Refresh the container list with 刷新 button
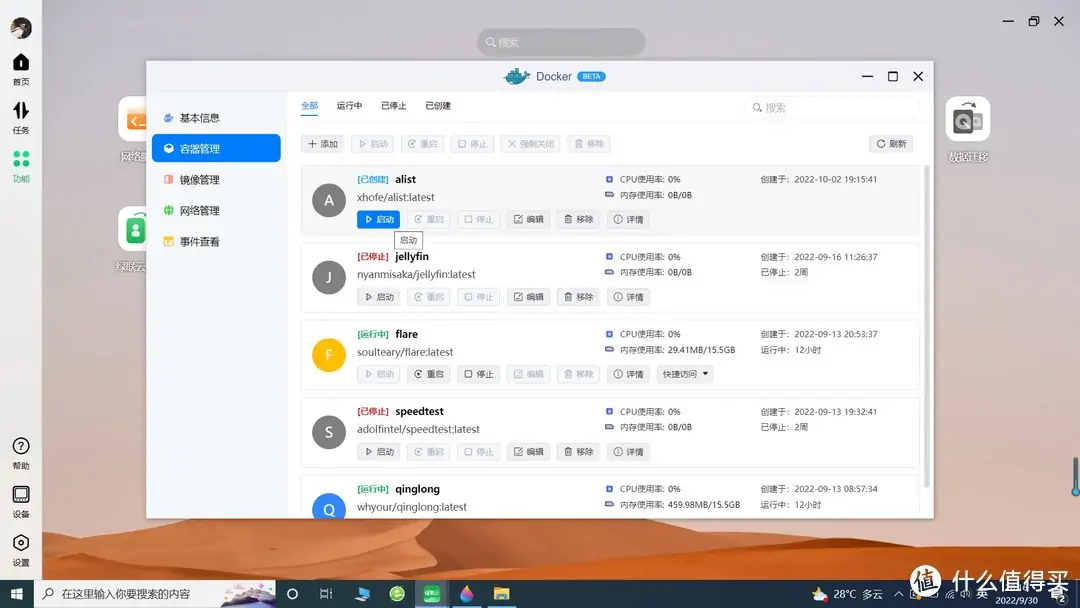The width and height of the screenshot is (1080, 608). 889,143
